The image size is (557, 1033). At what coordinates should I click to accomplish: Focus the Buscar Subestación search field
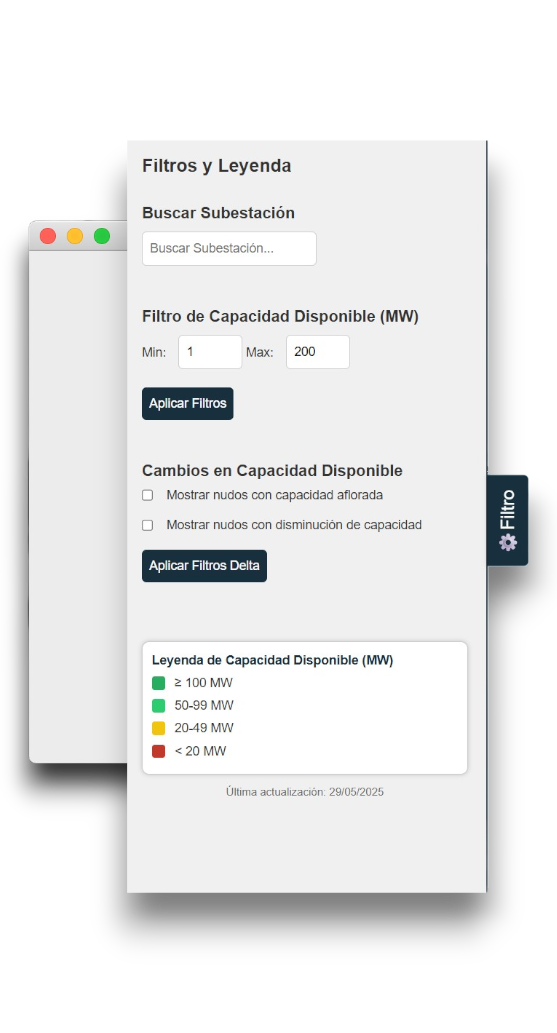pos(229,248)
